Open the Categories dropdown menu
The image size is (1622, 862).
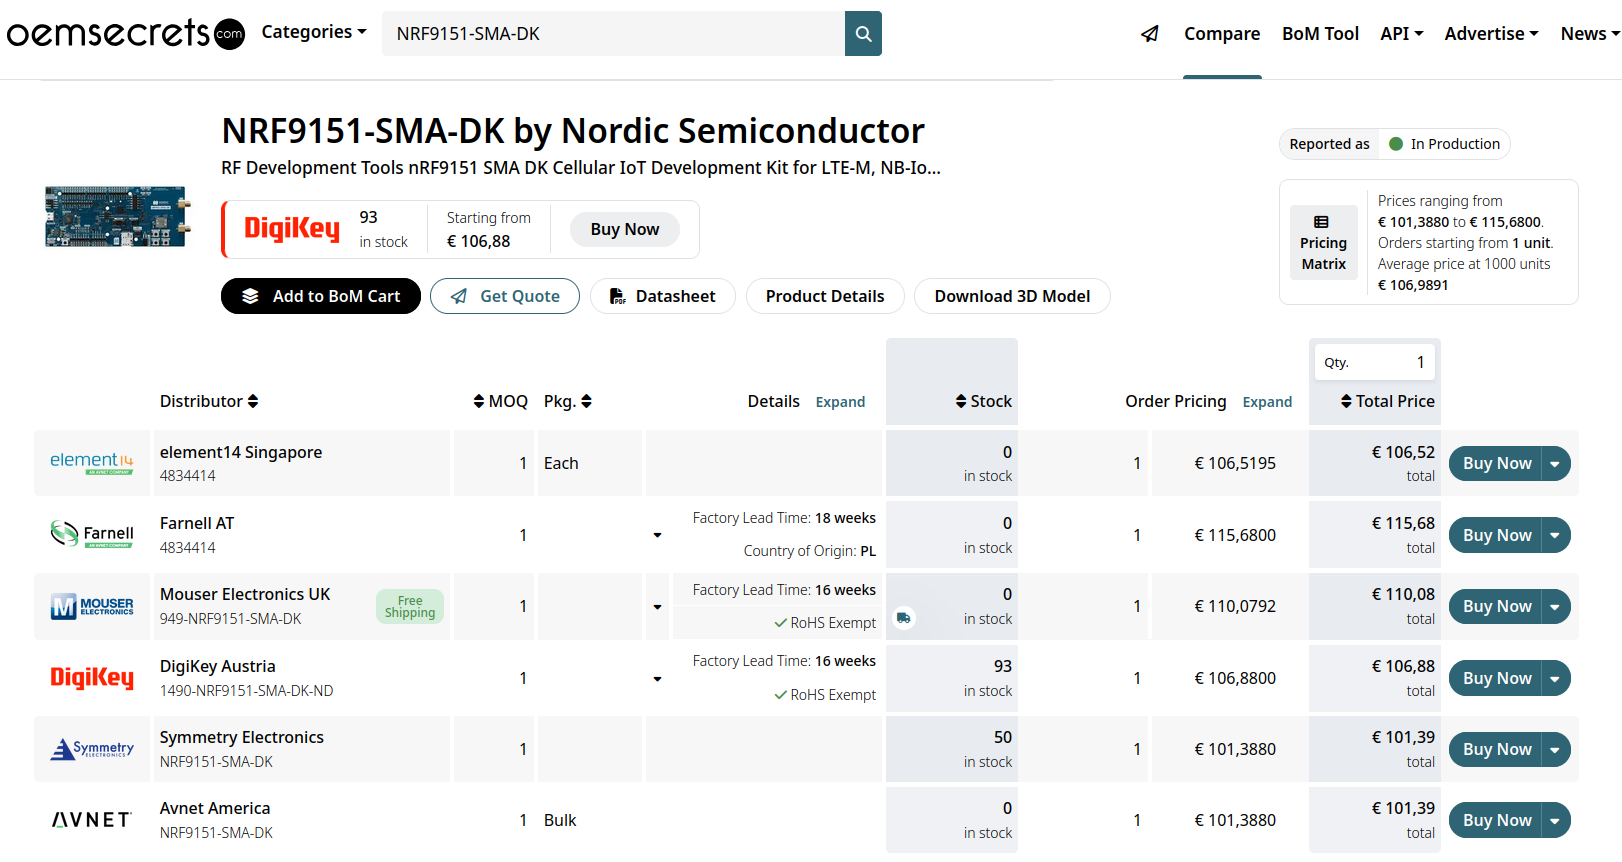pos(314,32)
